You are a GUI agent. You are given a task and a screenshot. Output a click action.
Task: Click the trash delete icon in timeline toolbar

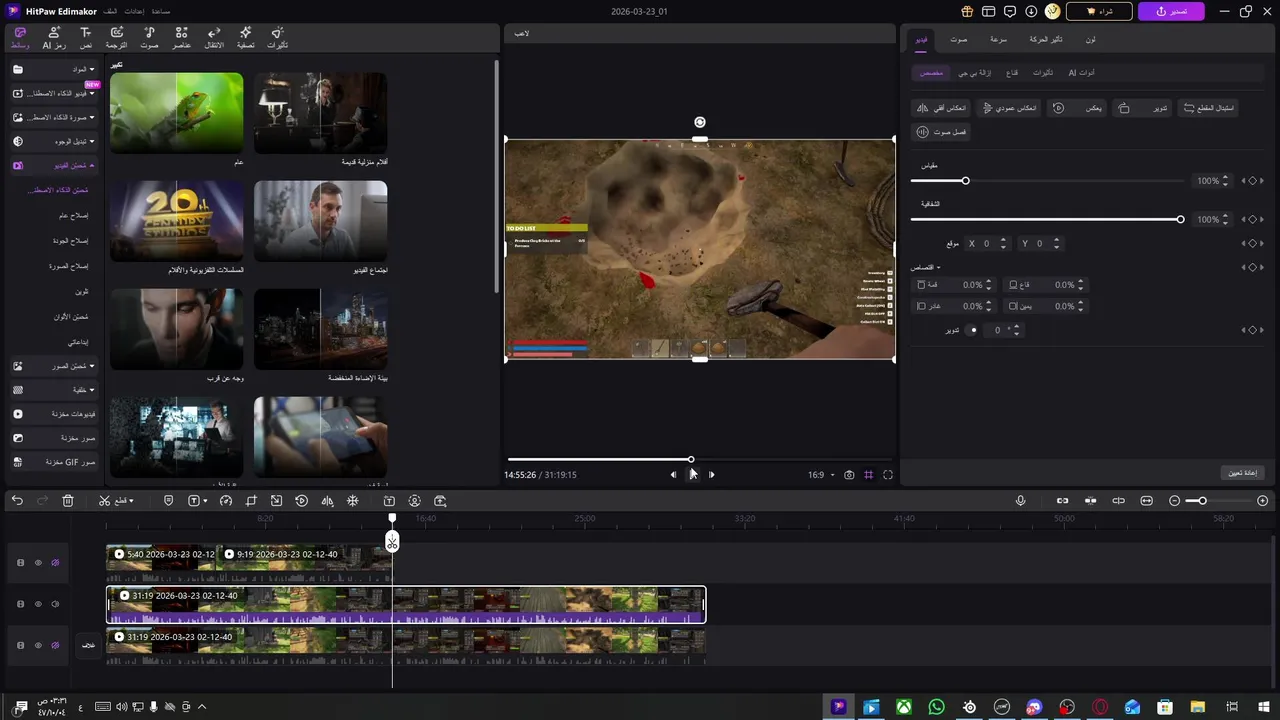click(x=68, y=501)
